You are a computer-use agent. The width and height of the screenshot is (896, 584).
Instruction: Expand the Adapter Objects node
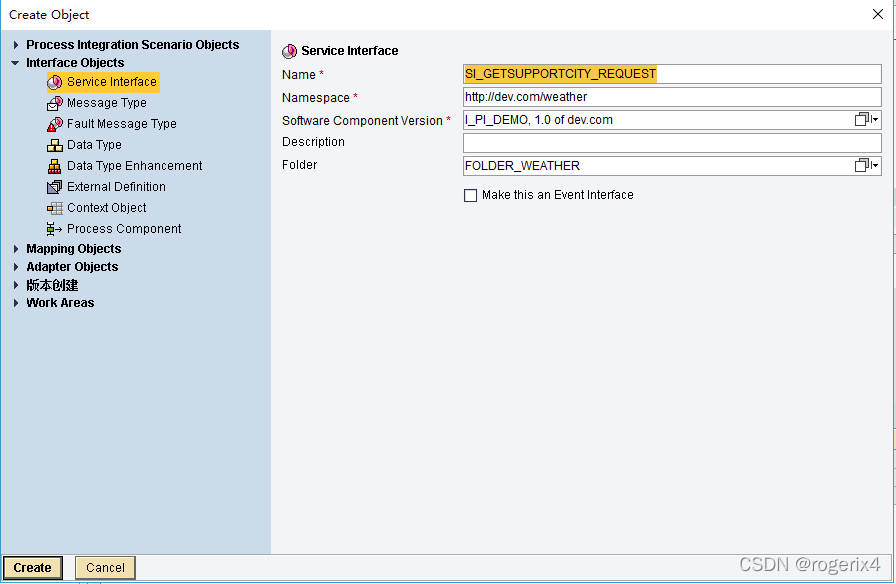pos(16,267)
